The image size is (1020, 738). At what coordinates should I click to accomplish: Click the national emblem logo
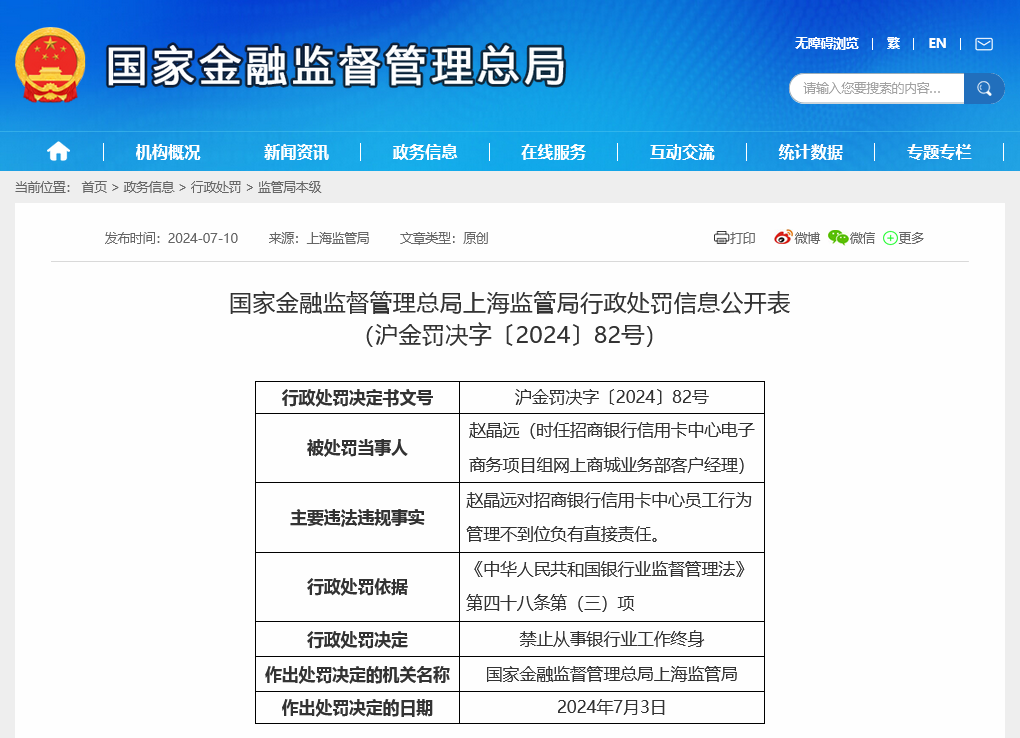[x=50, y=65]
